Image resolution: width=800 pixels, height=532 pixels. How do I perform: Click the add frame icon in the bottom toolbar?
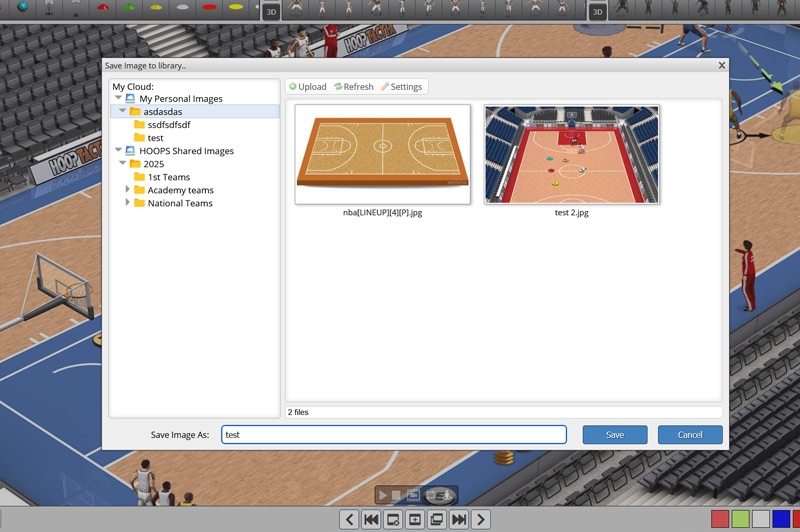coord(415,519)
